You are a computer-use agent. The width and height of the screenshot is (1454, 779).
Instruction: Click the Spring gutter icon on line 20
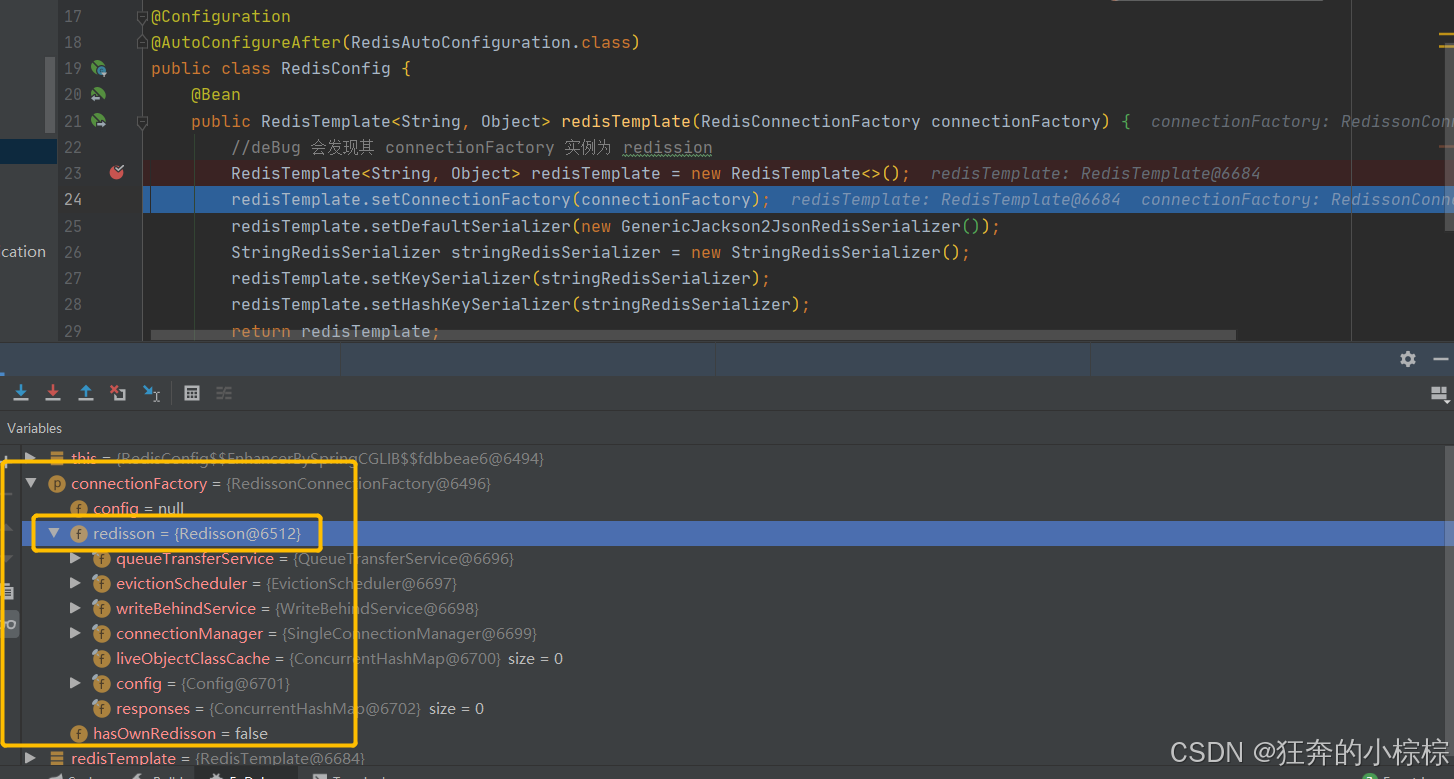tap(98, 94)
